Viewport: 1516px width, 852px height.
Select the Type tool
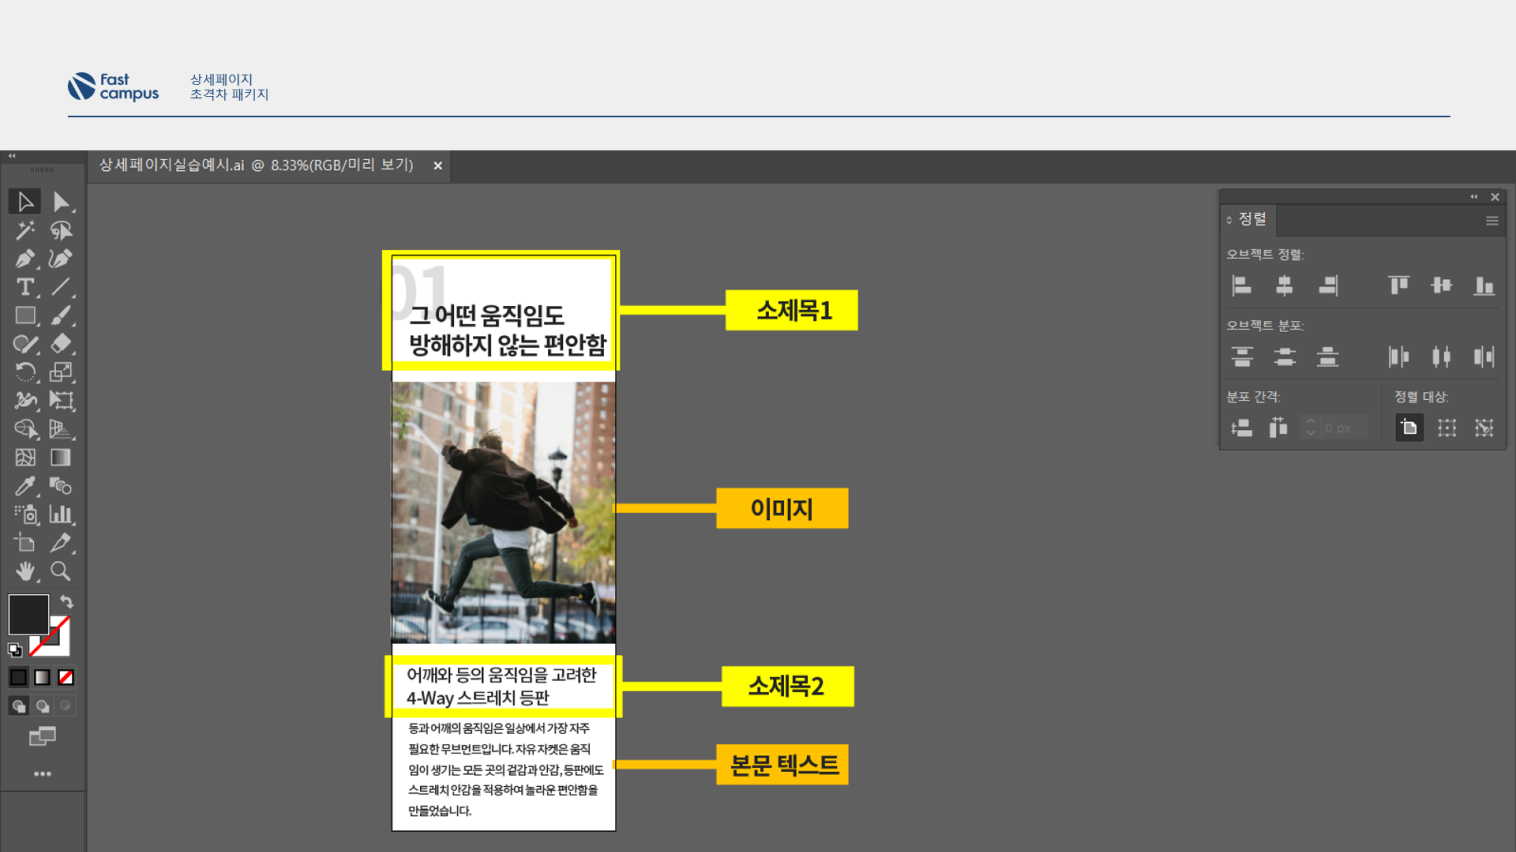25,287
